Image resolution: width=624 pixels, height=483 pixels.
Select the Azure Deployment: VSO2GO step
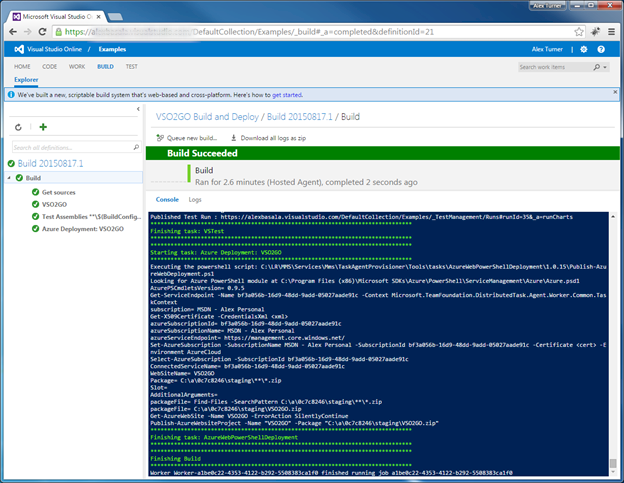click(83, 229)
